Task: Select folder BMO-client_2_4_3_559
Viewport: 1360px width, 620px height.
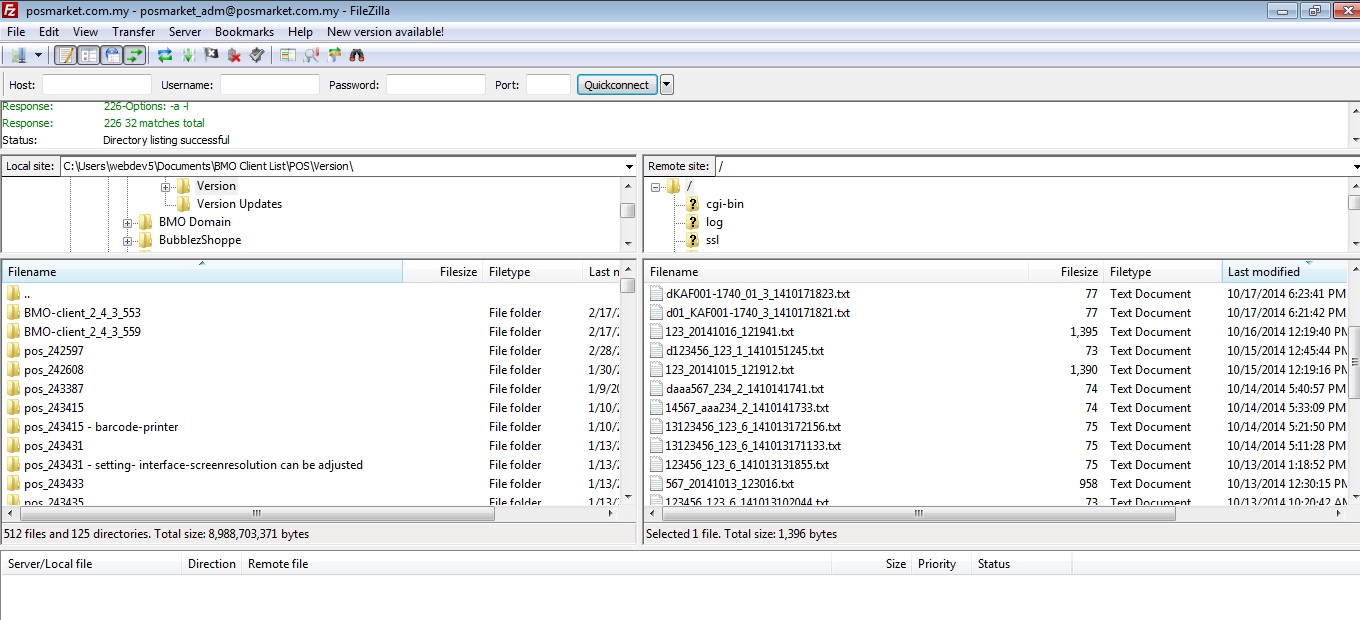Action: pyautogui.click(x=311, y=332)
